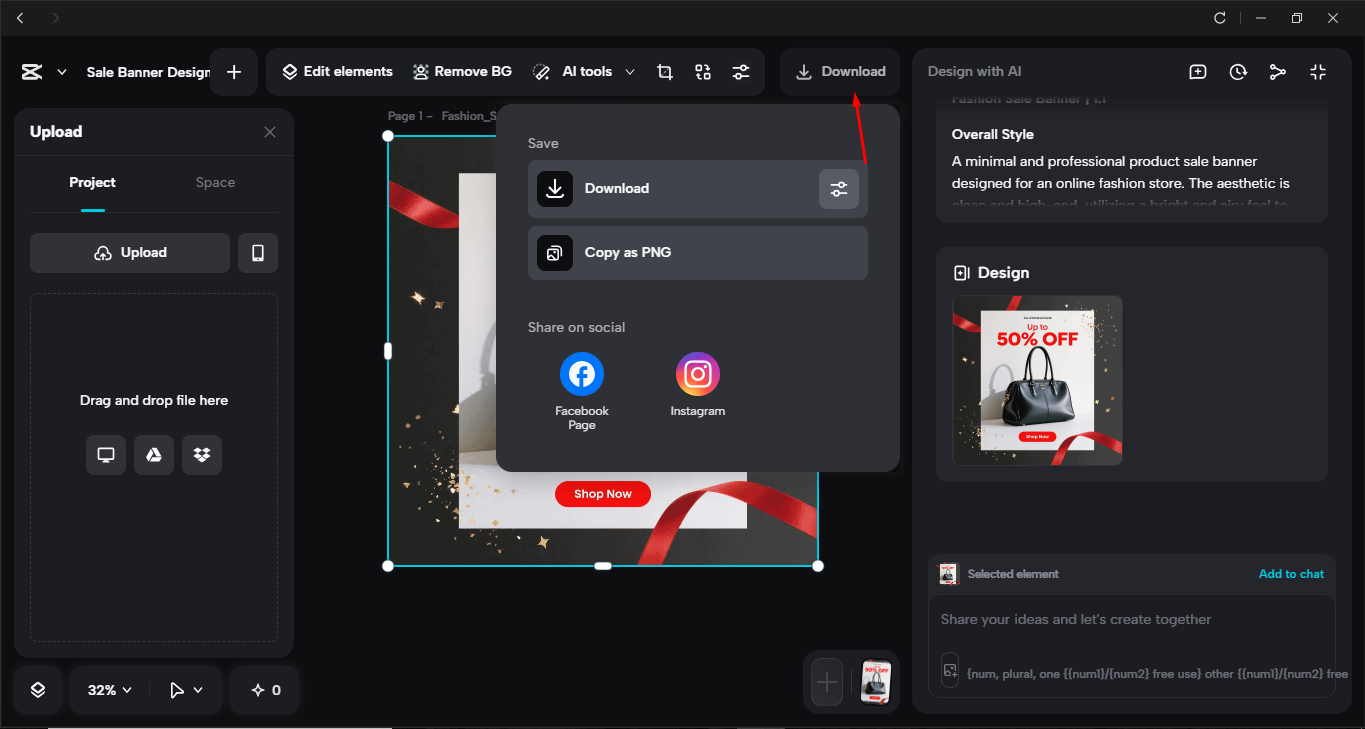Click Add to chat link
This screenshot has width=1365, height=729.
pyautogui.click(x=1291, y=573)
